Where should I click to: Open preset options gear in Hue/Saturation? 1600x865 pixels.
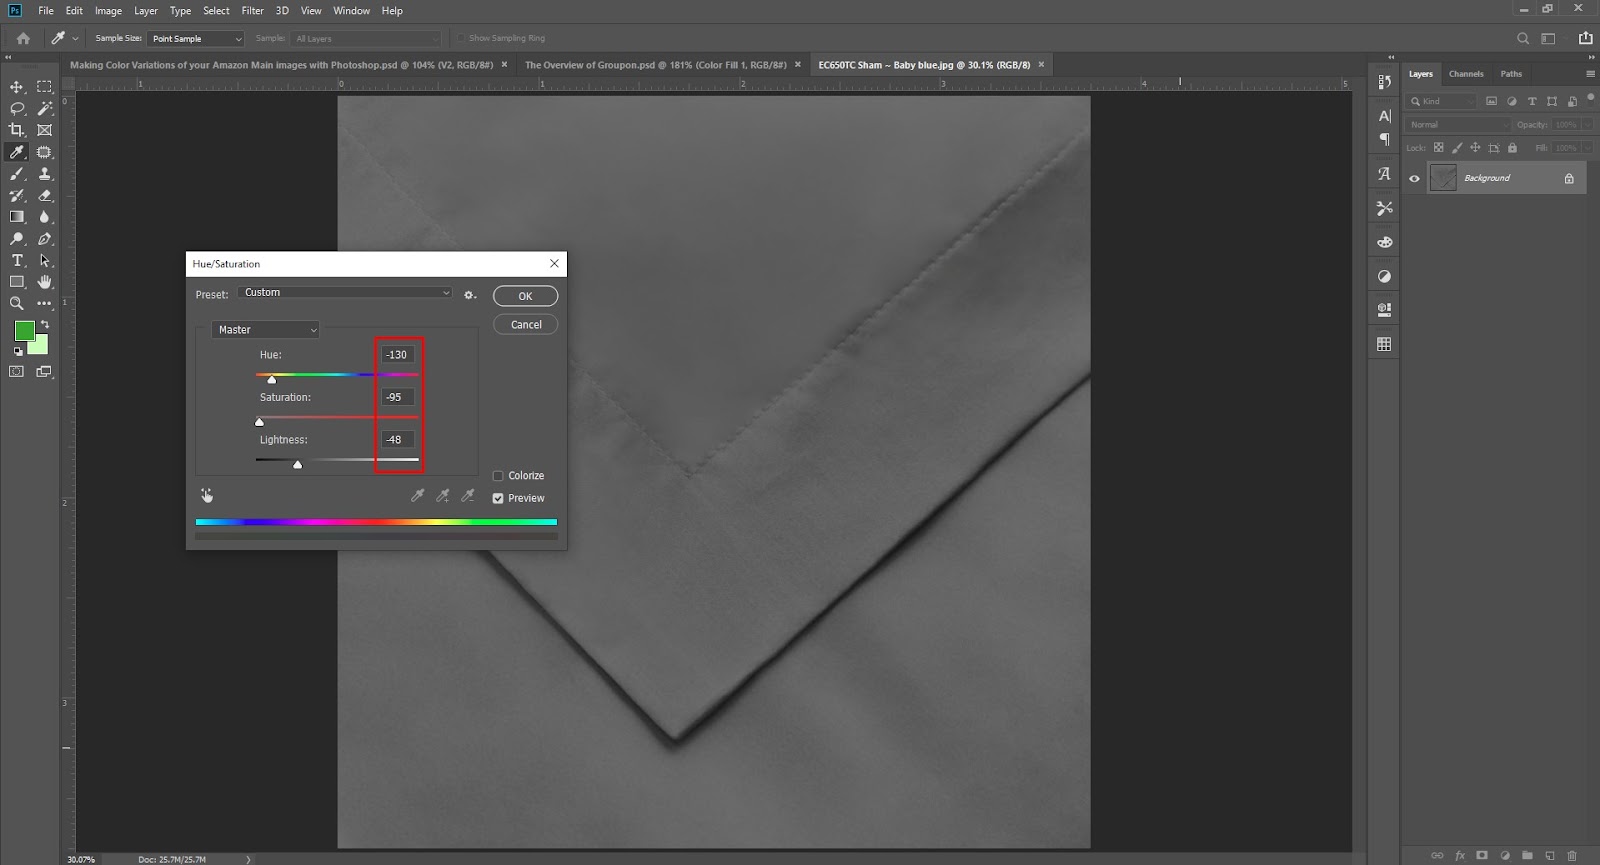click(470, 295)
